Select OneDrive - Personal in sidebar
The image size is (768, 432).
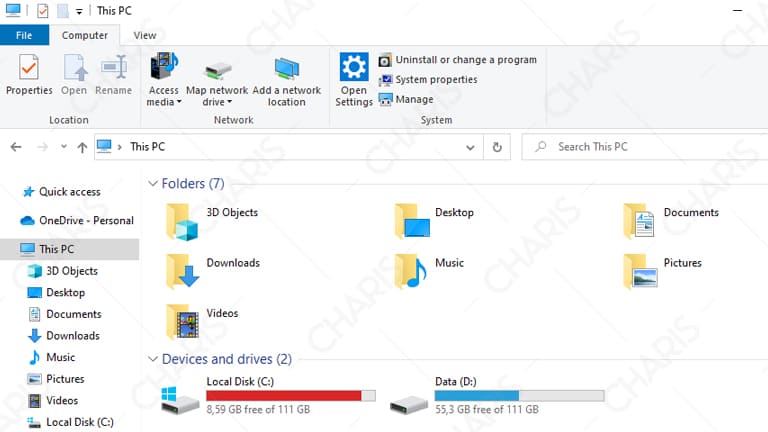77,220
